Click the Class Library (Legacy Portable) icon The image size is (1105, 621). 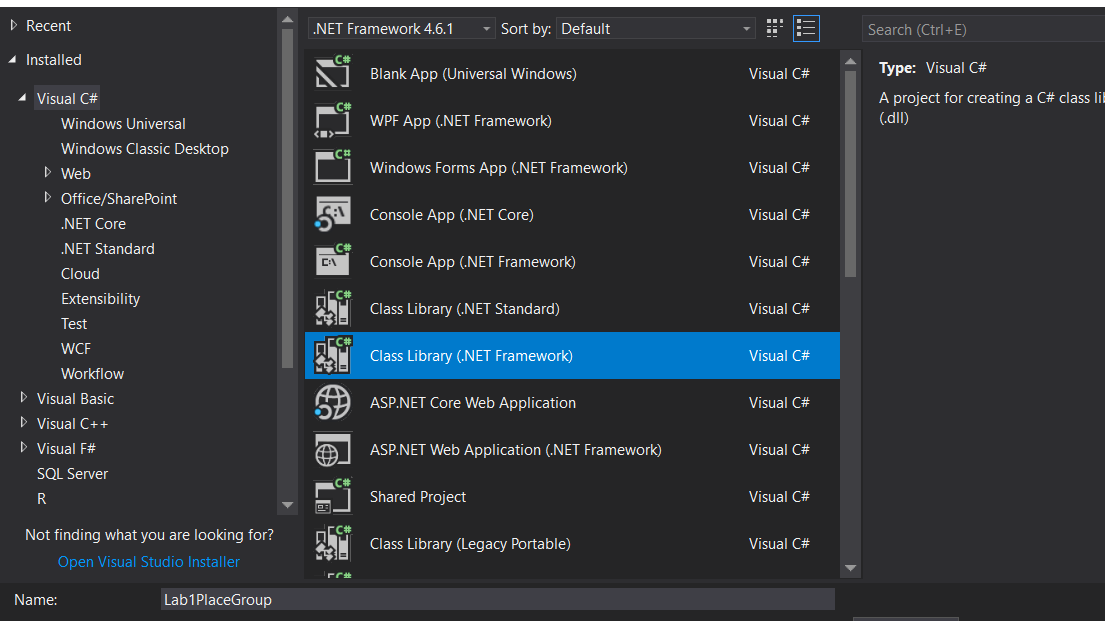[x=333, y=544]
